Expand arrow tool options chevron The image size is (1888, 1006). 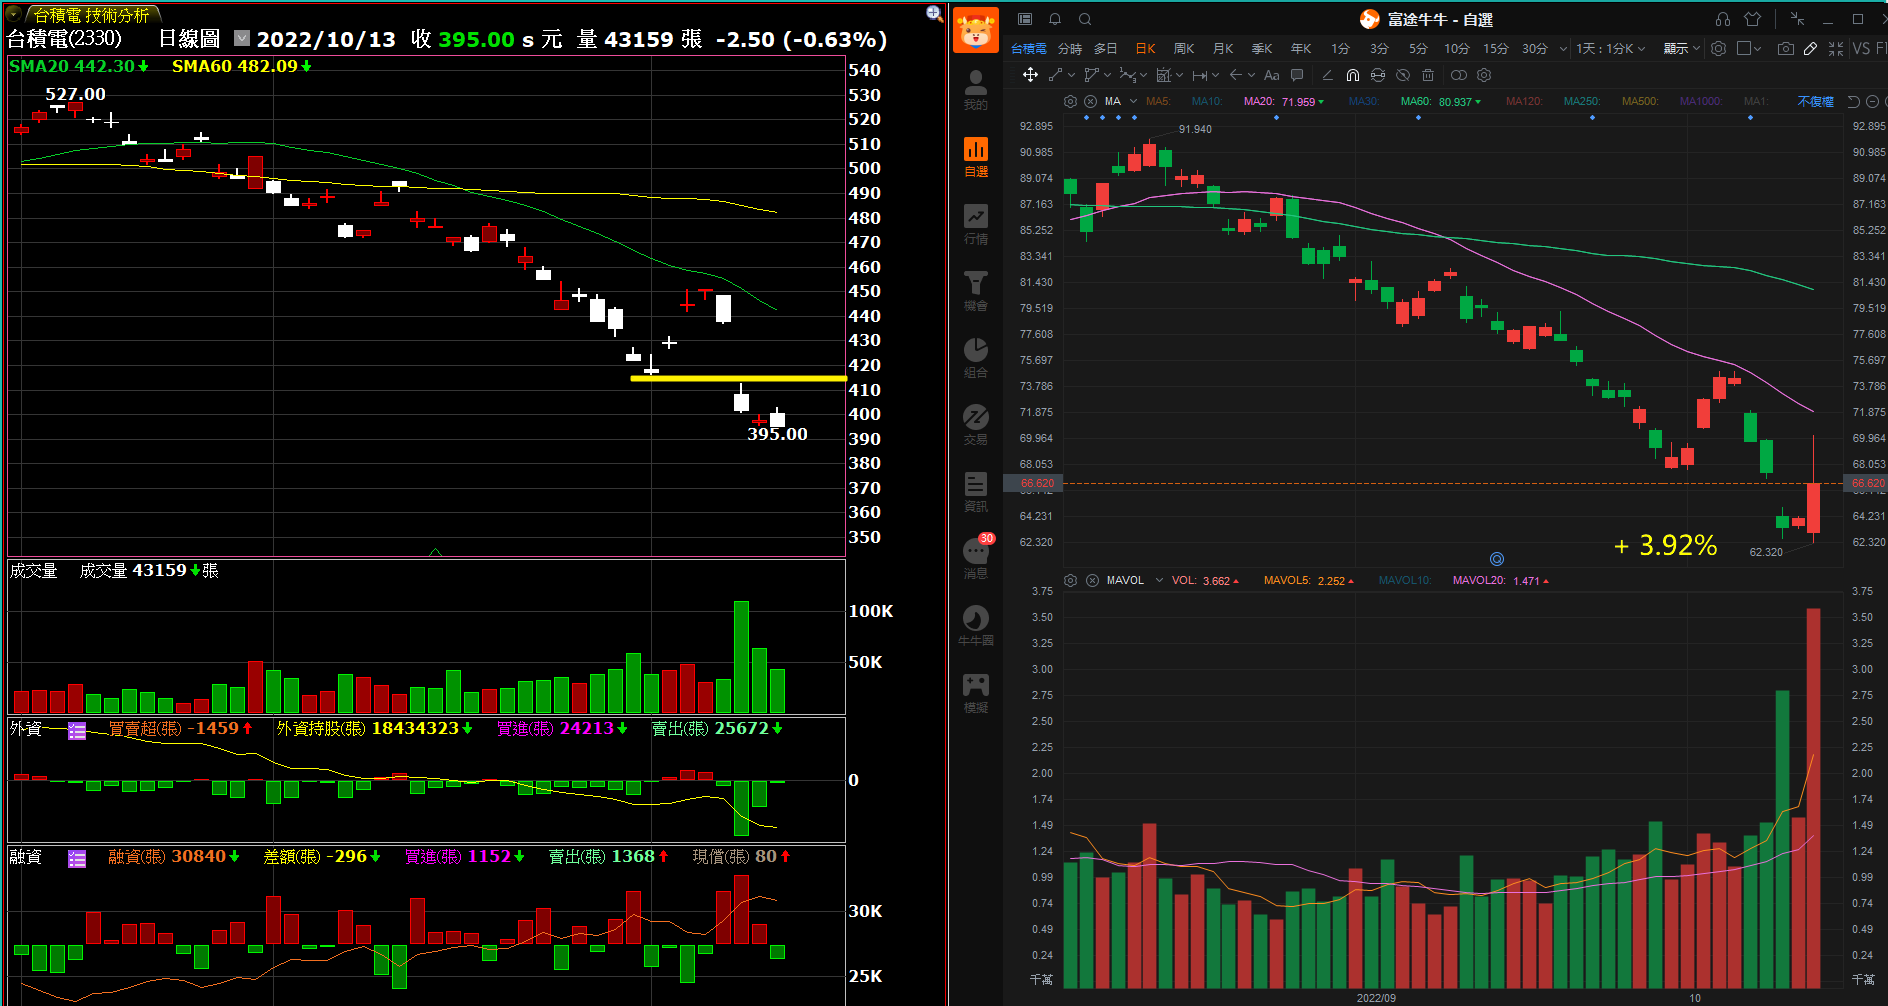pos(1252,75)
